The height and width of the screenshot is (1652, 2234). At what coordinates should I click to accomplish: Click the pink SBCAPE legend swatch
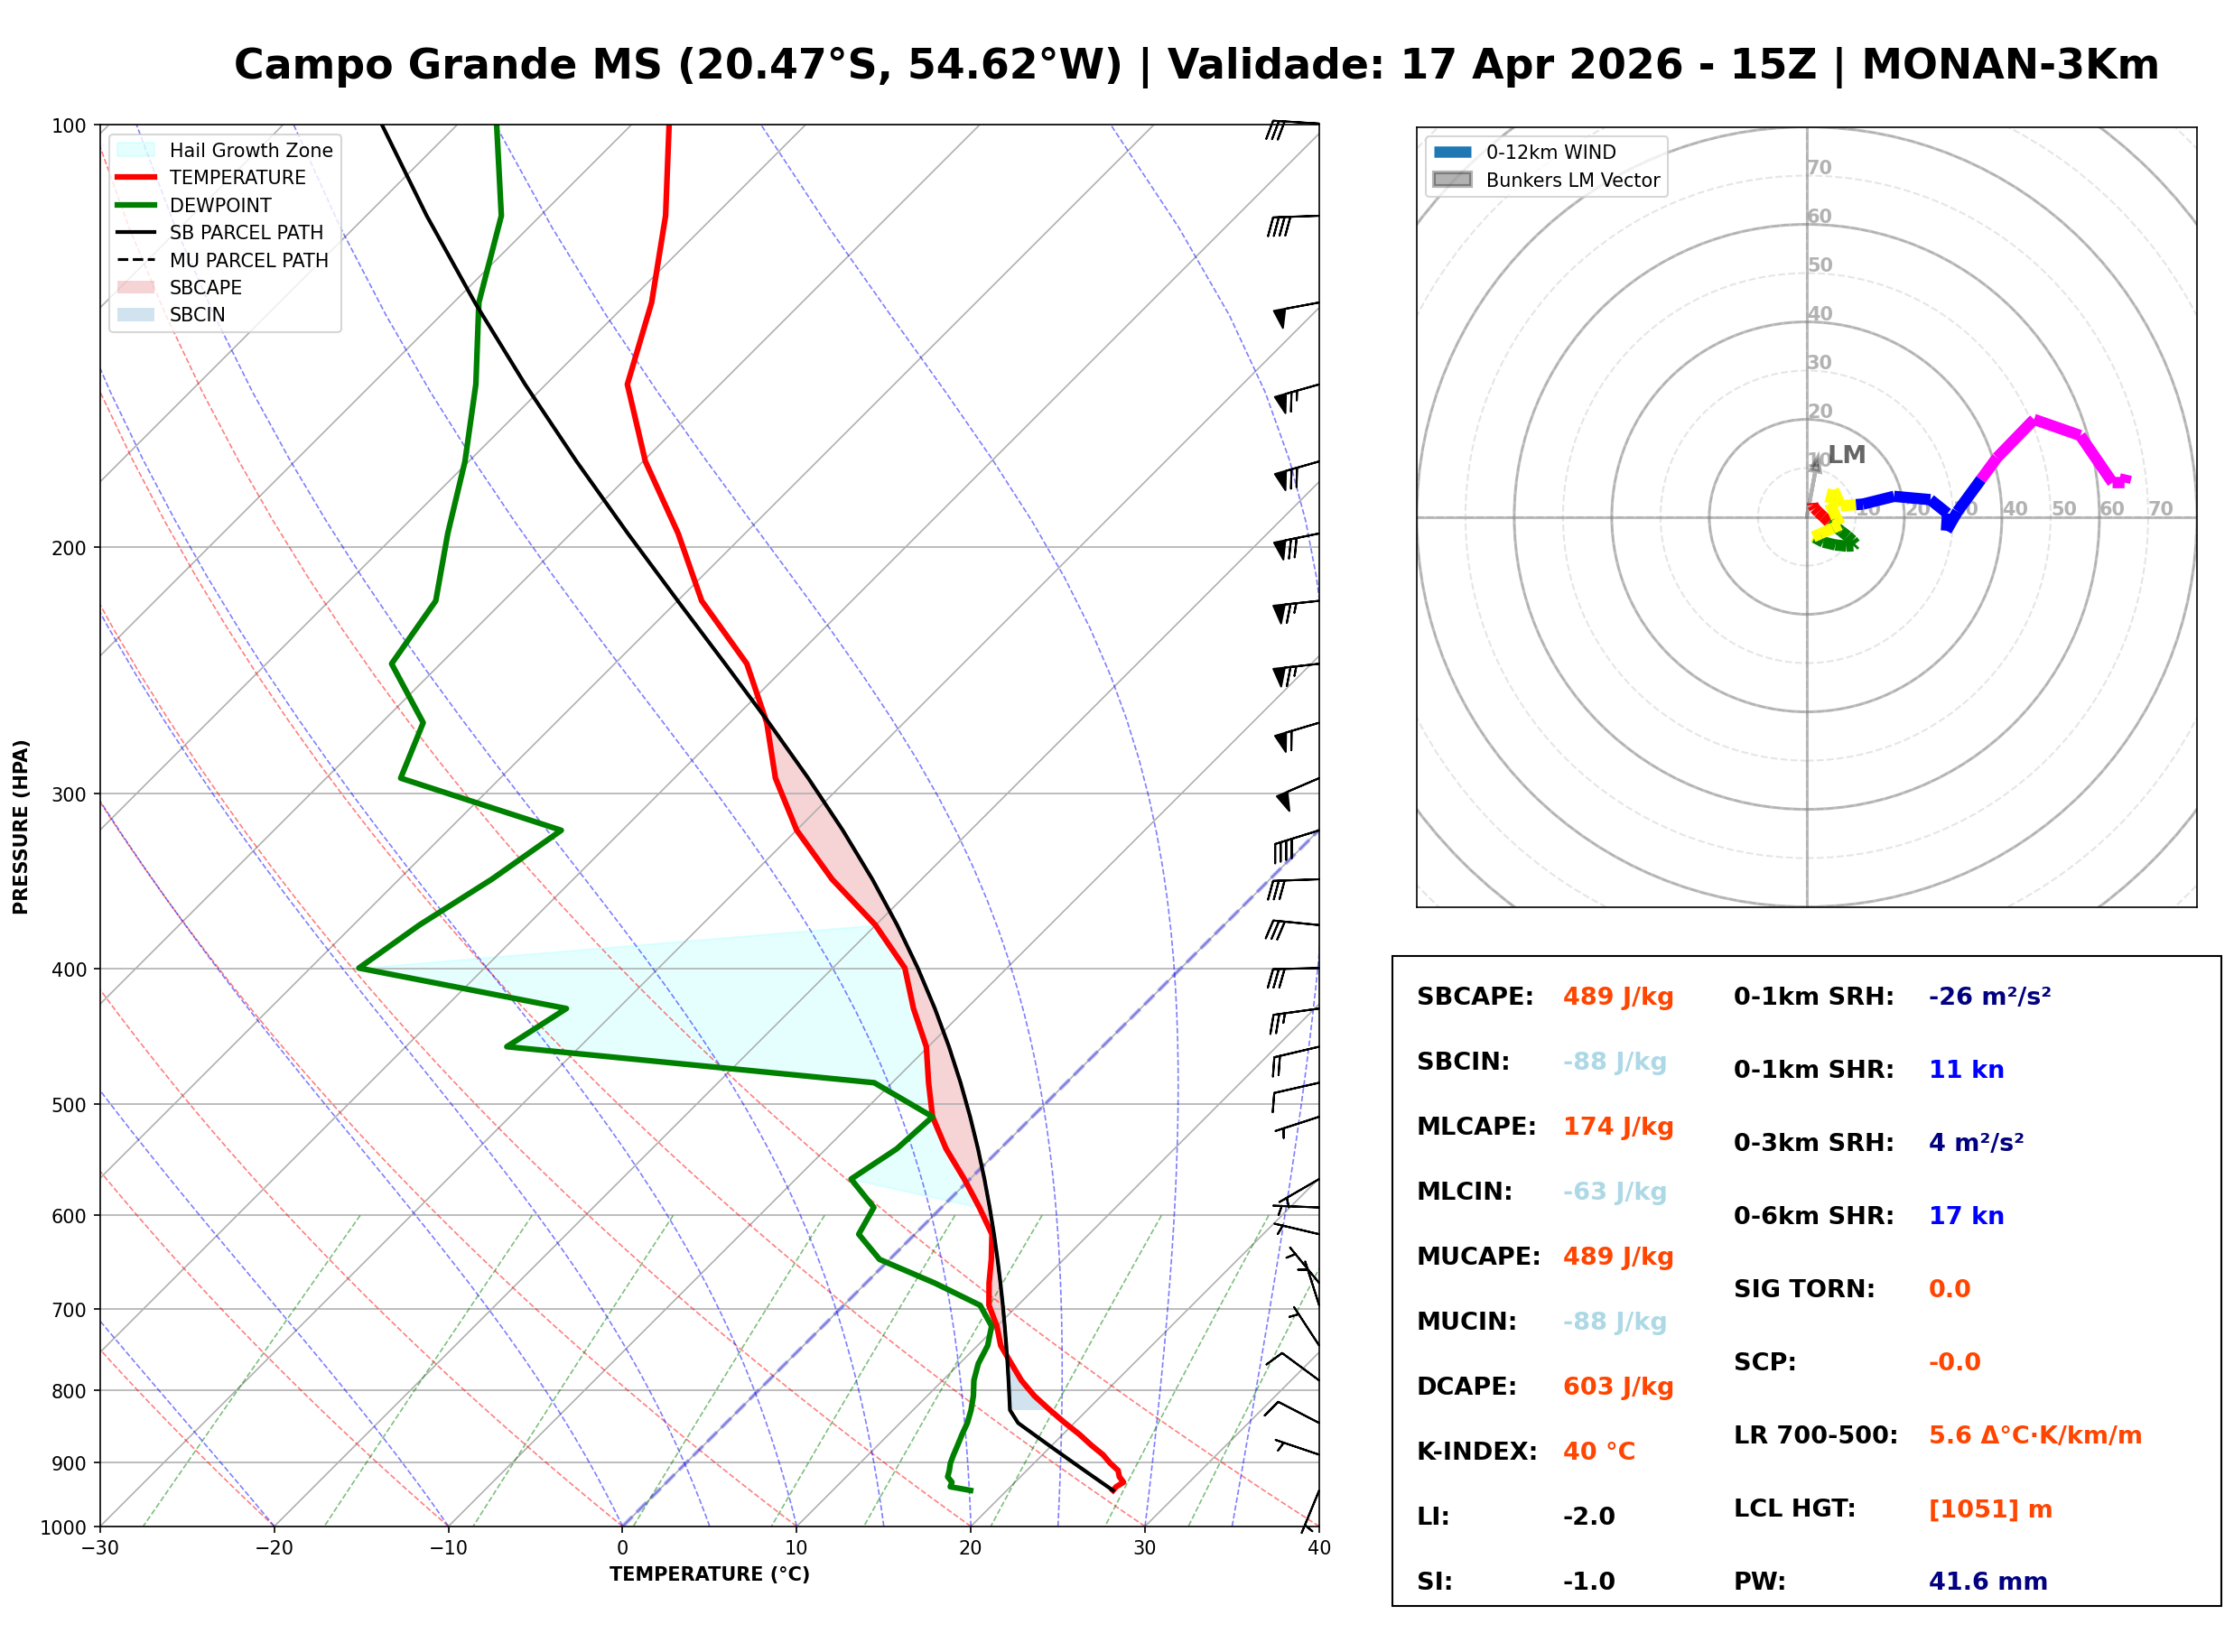point(136,287)
